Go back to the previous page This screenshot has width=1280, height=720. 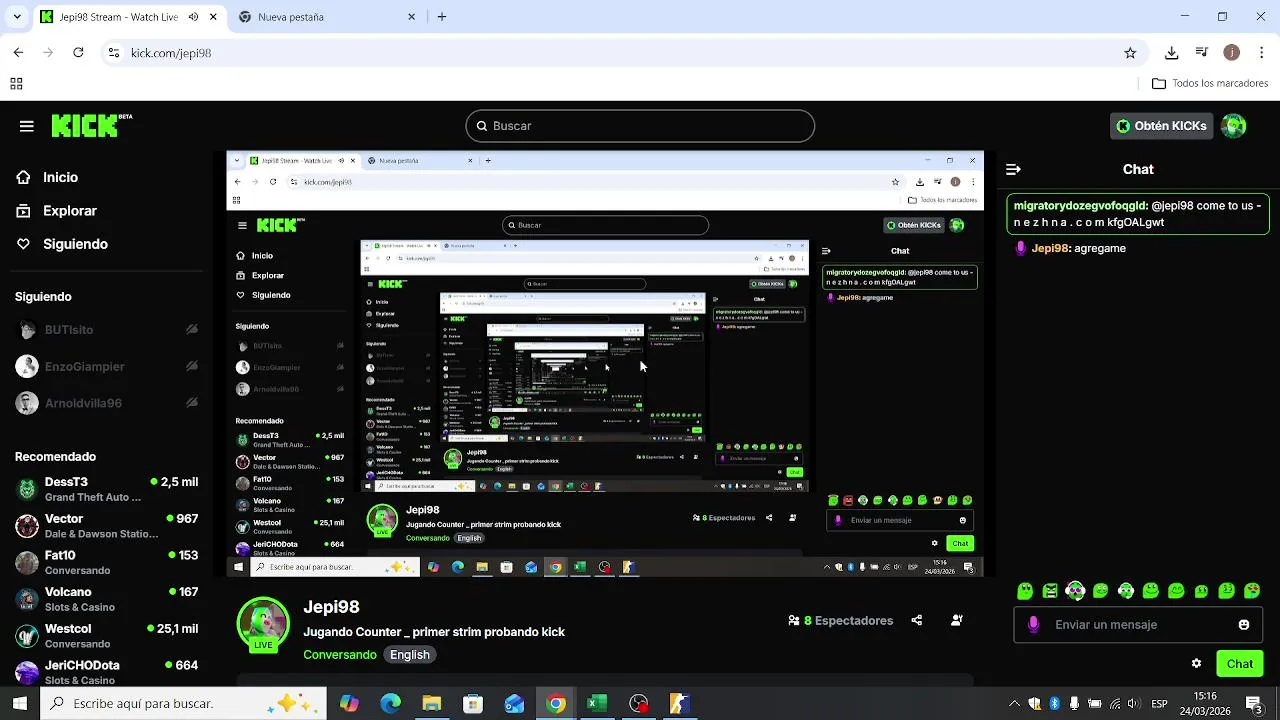tap(18, 53)
